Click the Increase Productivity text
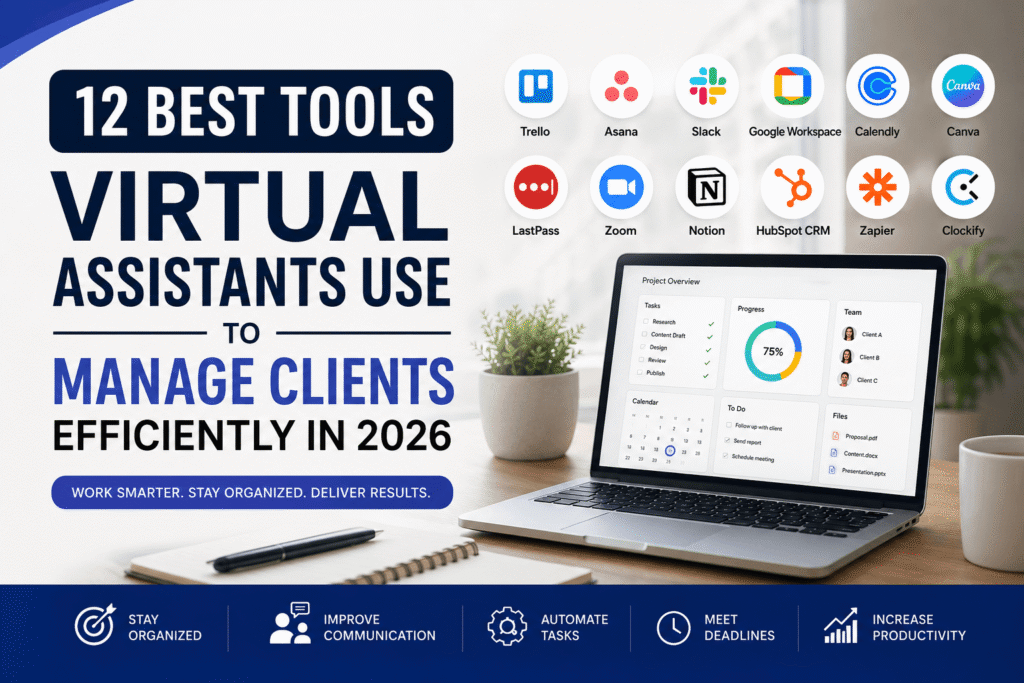The image size is (1024, 683). click(919, 627)
